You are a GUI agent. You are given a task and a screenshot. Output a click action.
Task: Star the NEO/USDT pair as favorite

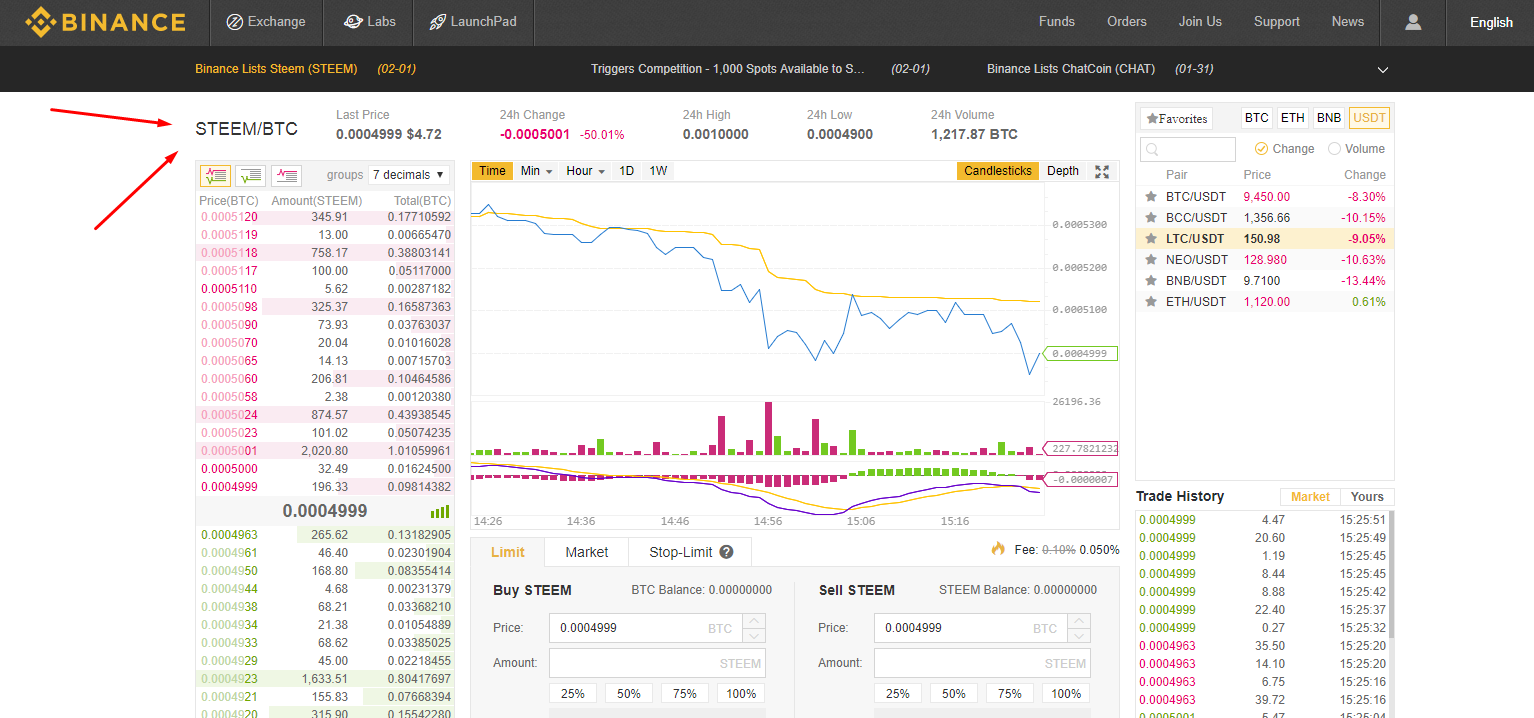1151,260
